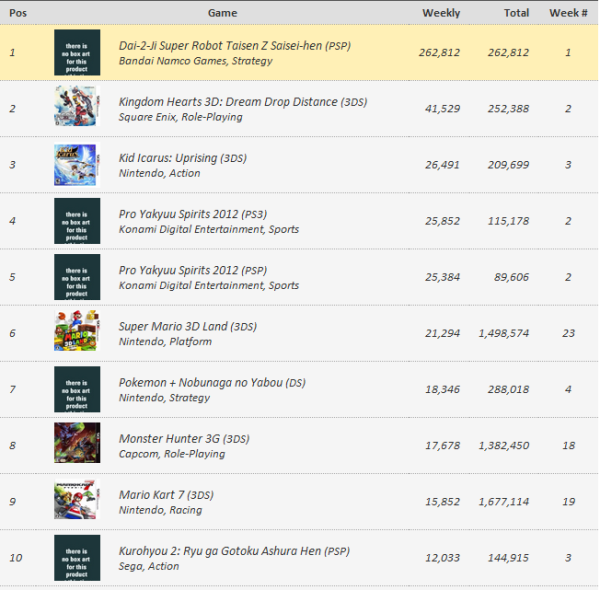Click Kingdom Hearts 3D box art thumbnail
The width and height of the screenshot is (600, 590).
coord(77,108)
